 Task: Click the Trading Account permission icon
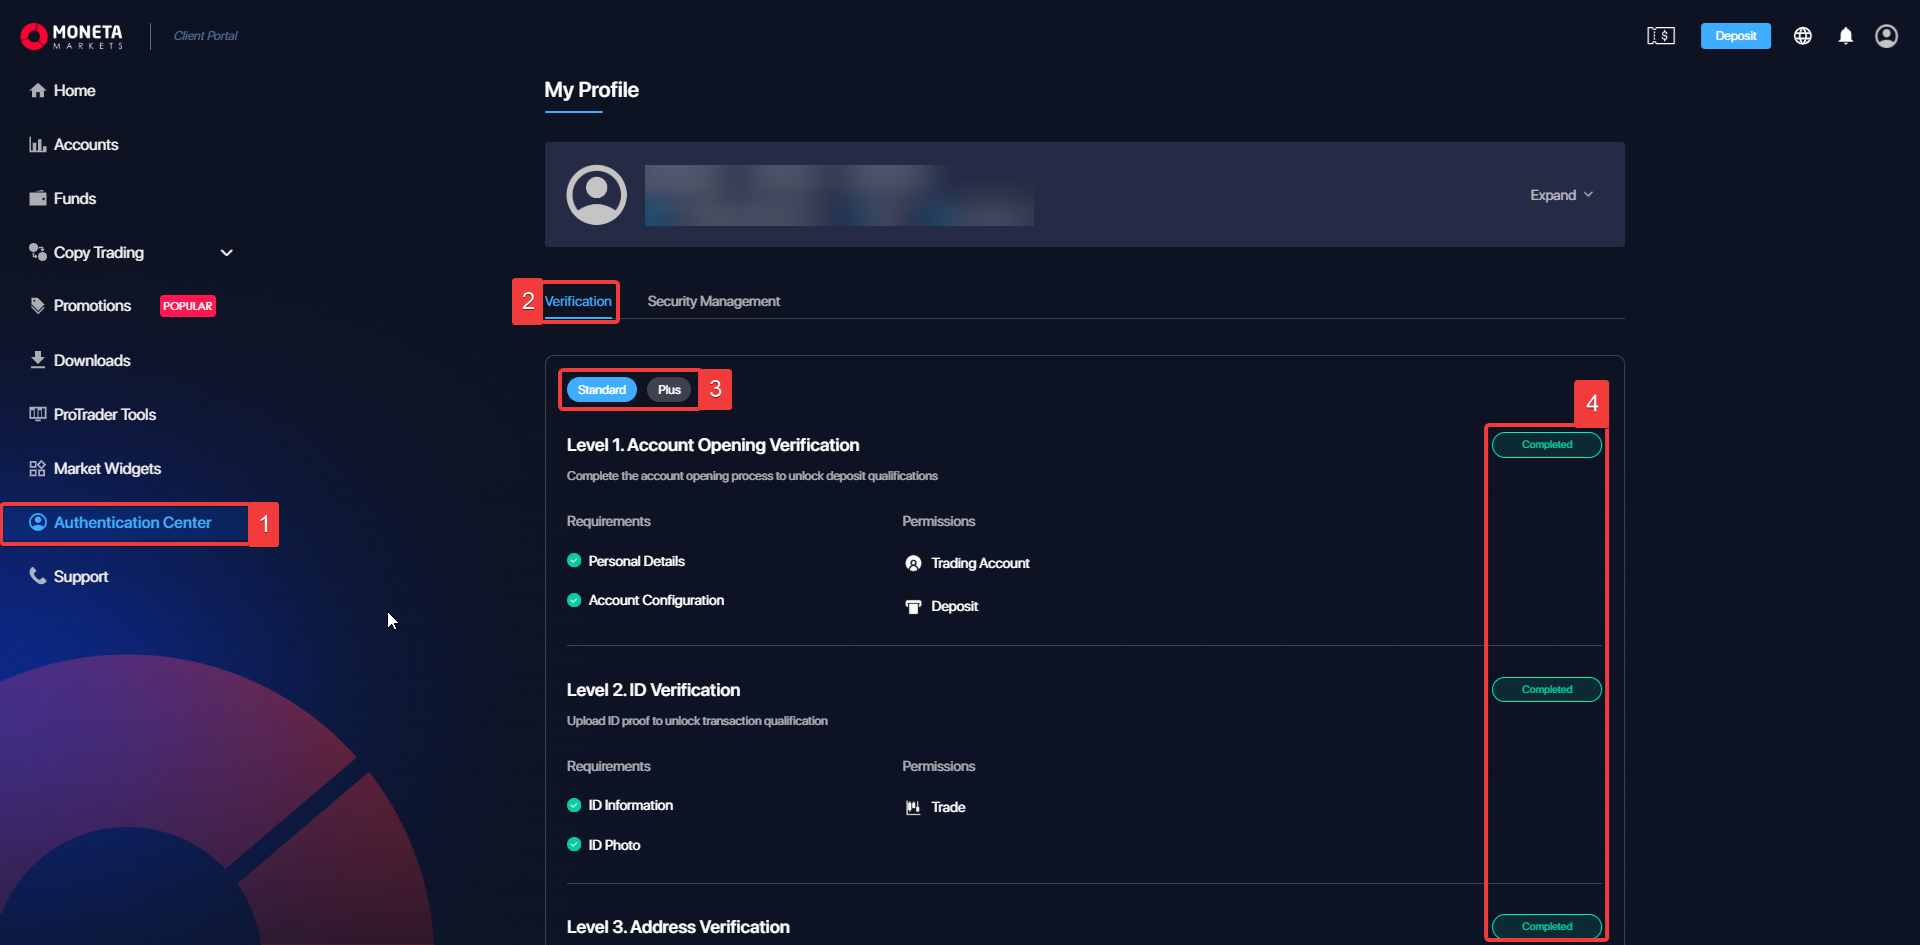click(x=913, y=564)
